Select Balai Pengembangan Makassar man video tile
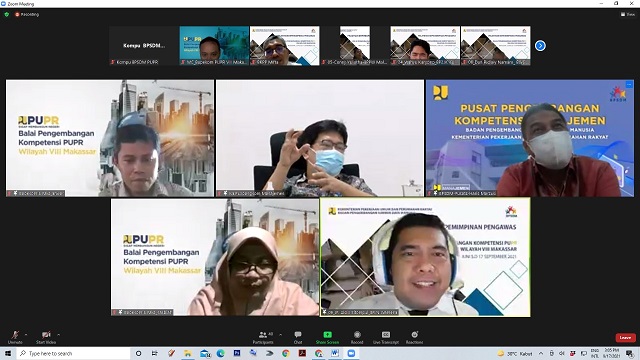 [110, 138]
